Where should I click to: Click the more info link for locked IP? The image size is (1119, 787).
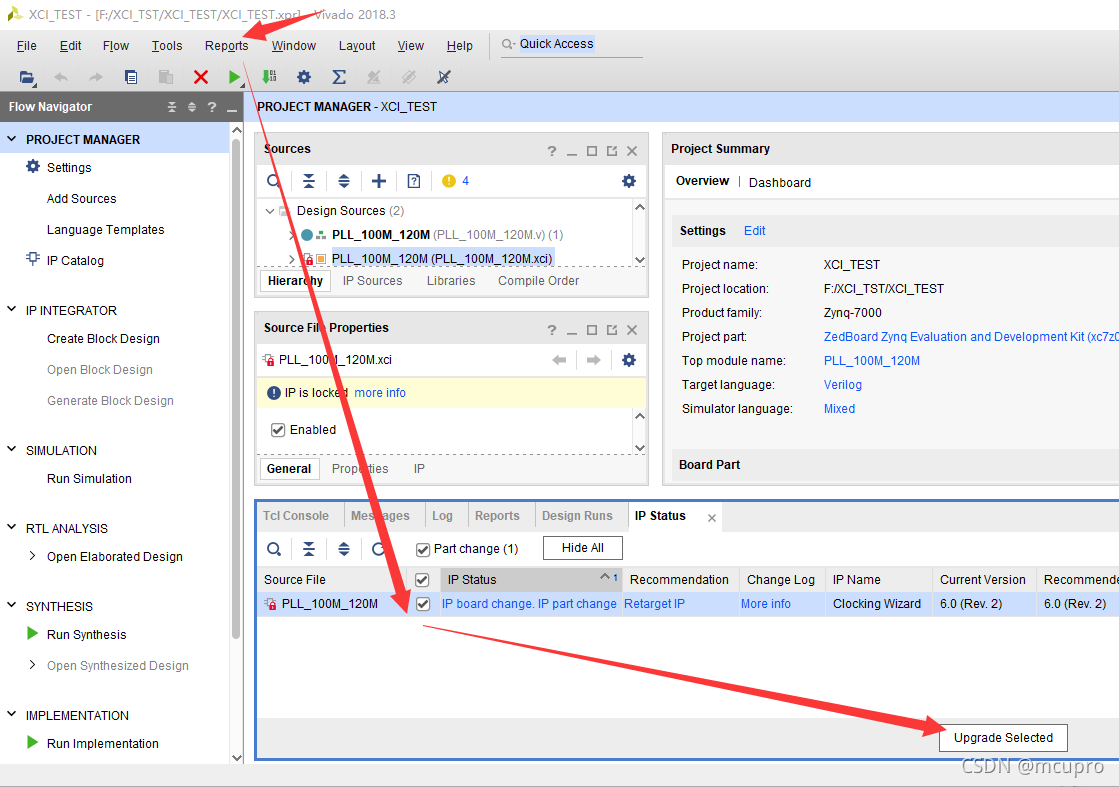380,392
